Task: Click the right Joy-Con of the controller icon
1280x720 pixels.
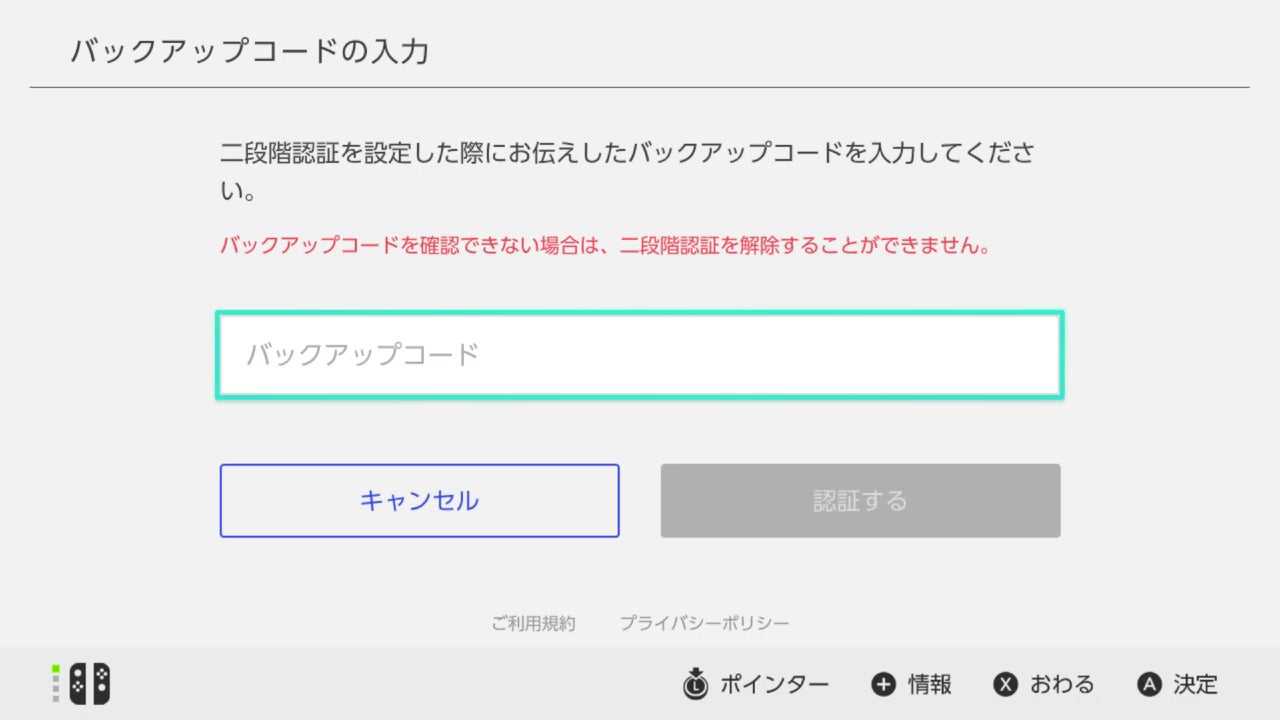Action: [x=101, y=684]
